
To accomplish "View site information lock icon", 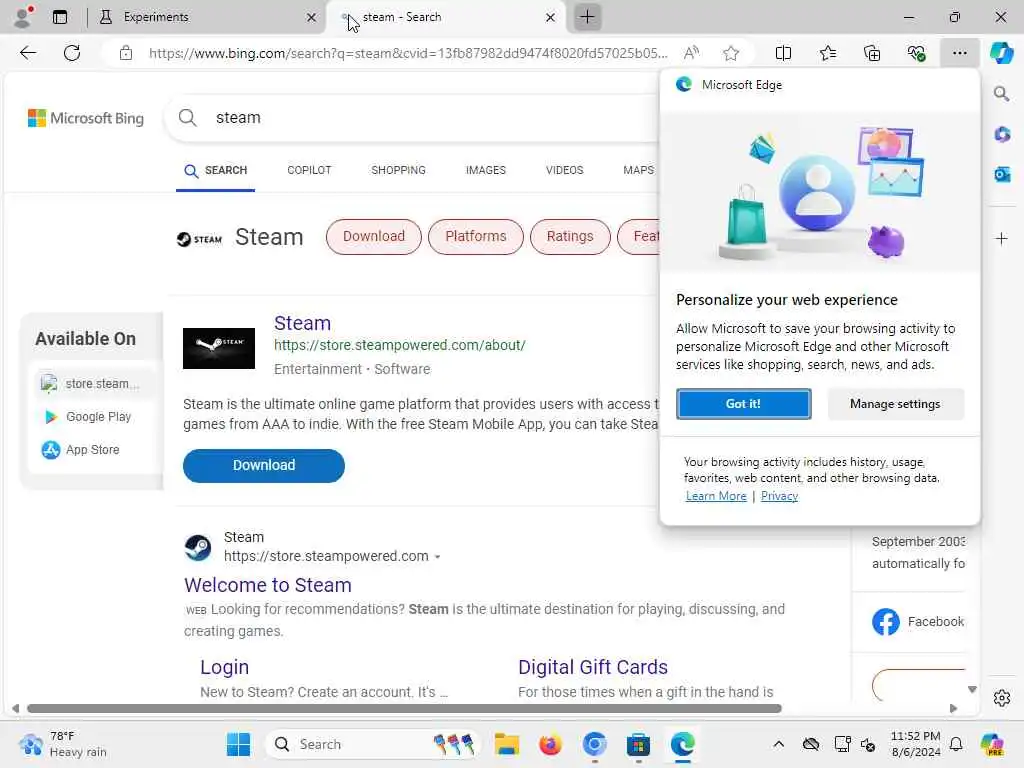I will coord(125,53).
